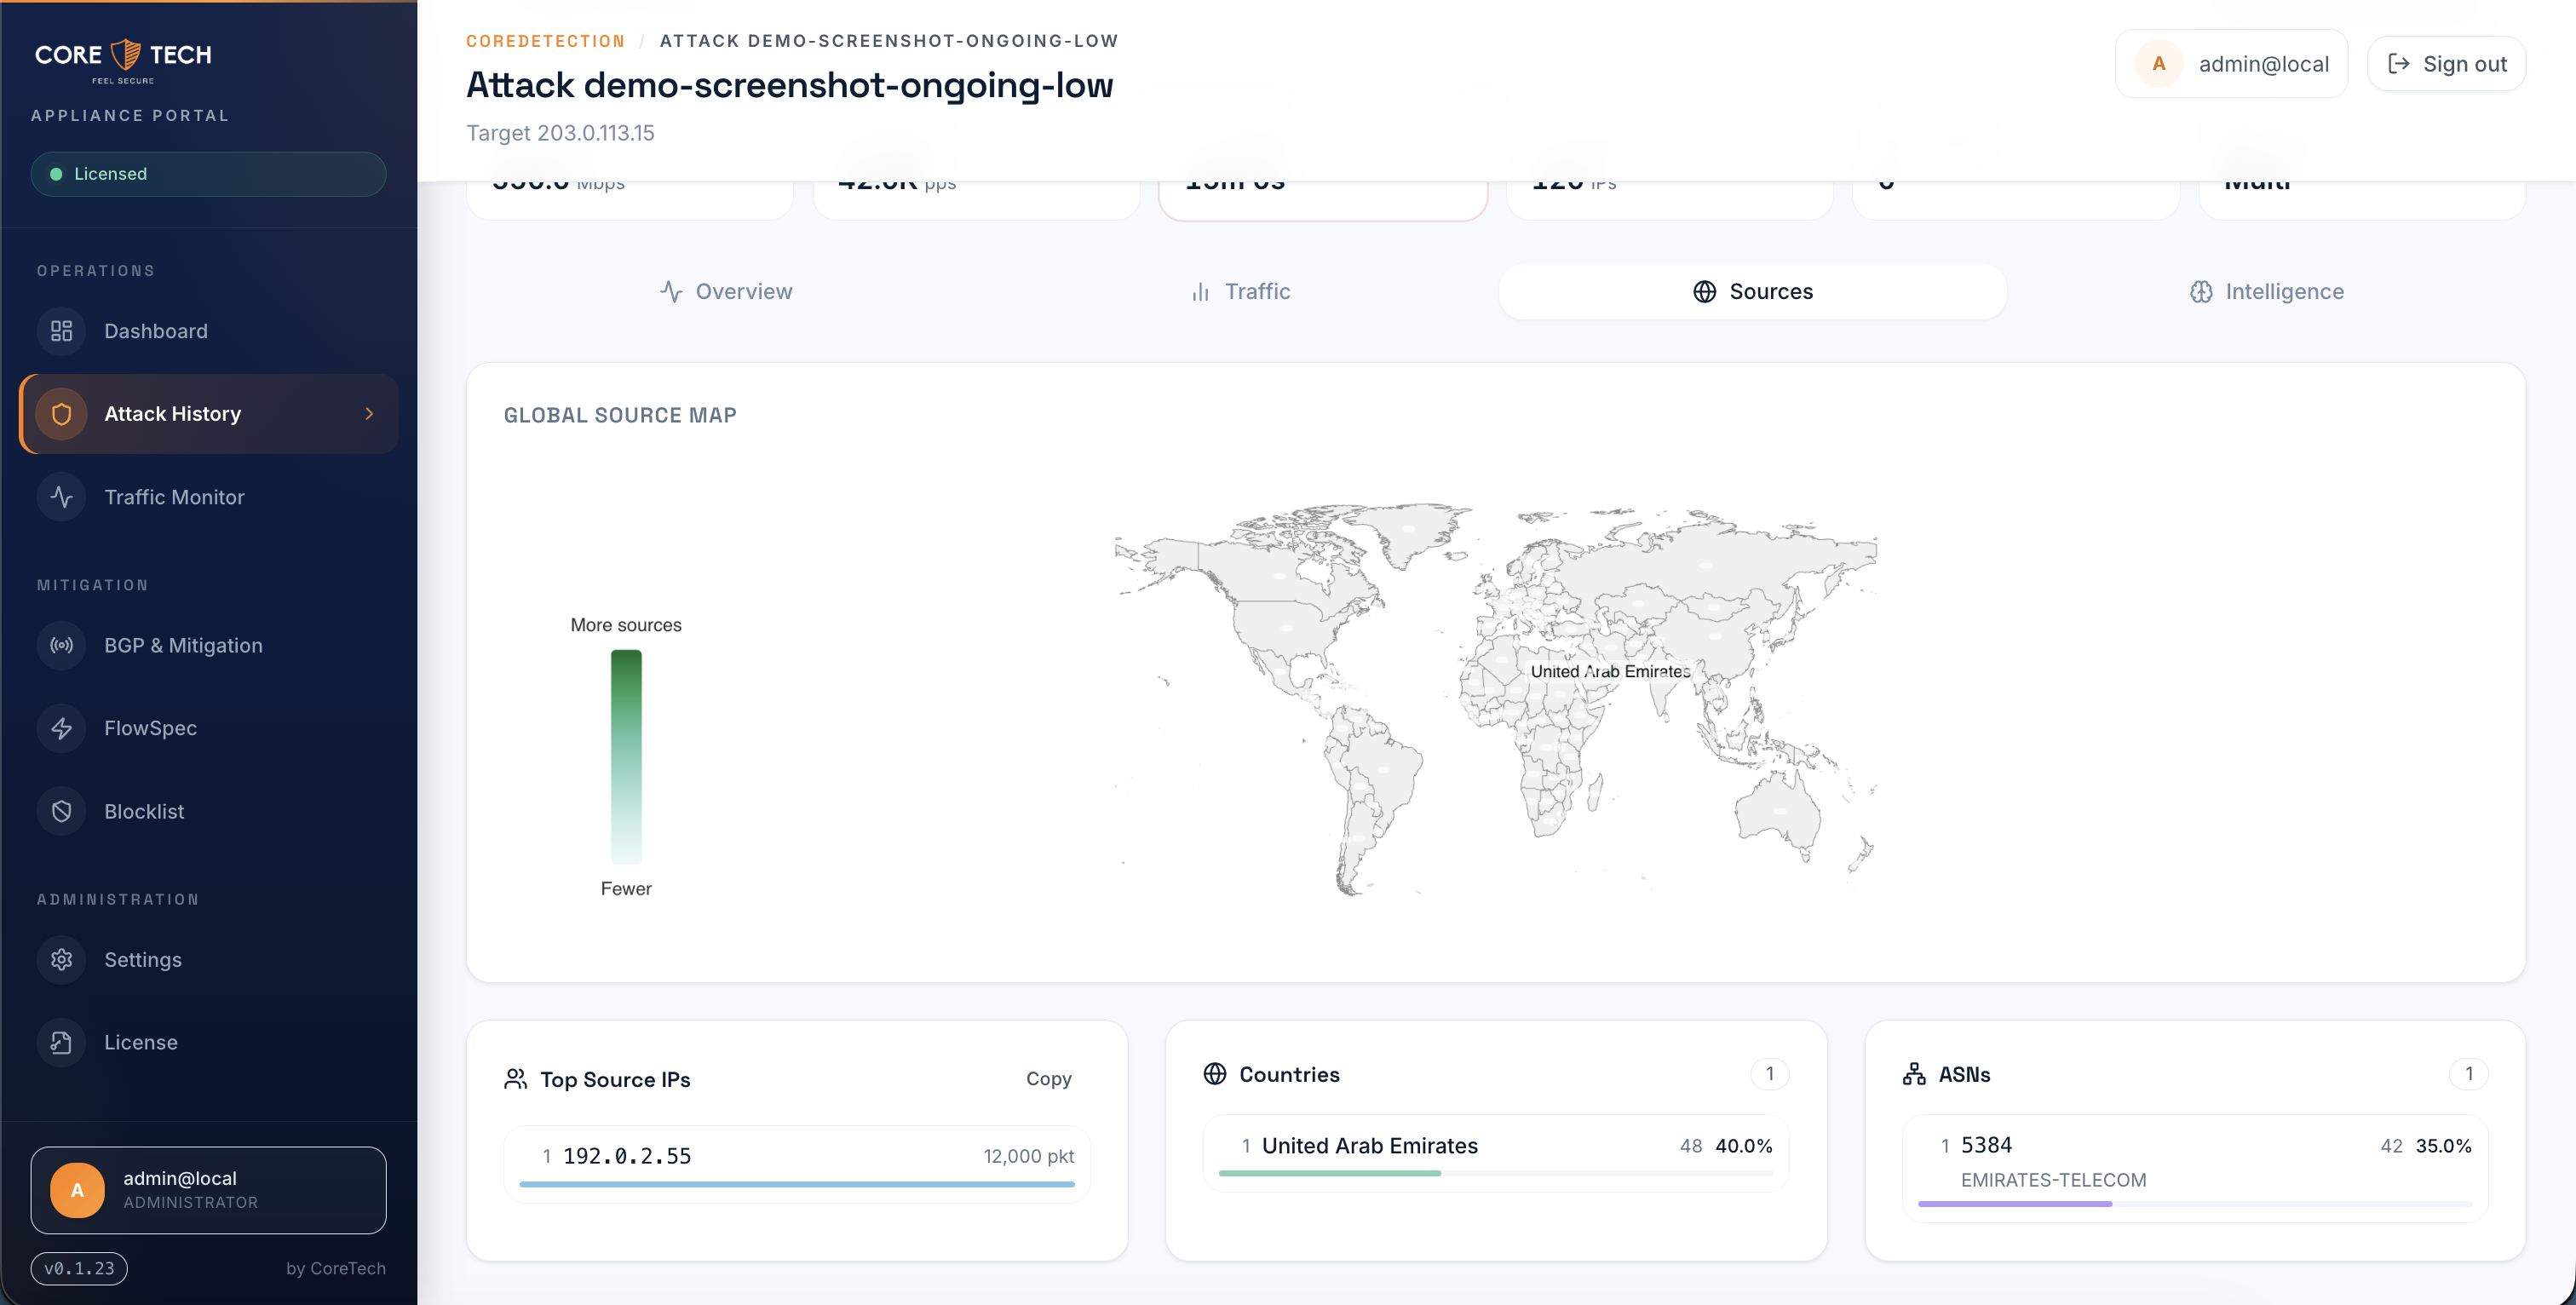This screenshot has height=1305, width=2576.
Task: Click the Sign out arrow icon
Action: coord(2398,64)
